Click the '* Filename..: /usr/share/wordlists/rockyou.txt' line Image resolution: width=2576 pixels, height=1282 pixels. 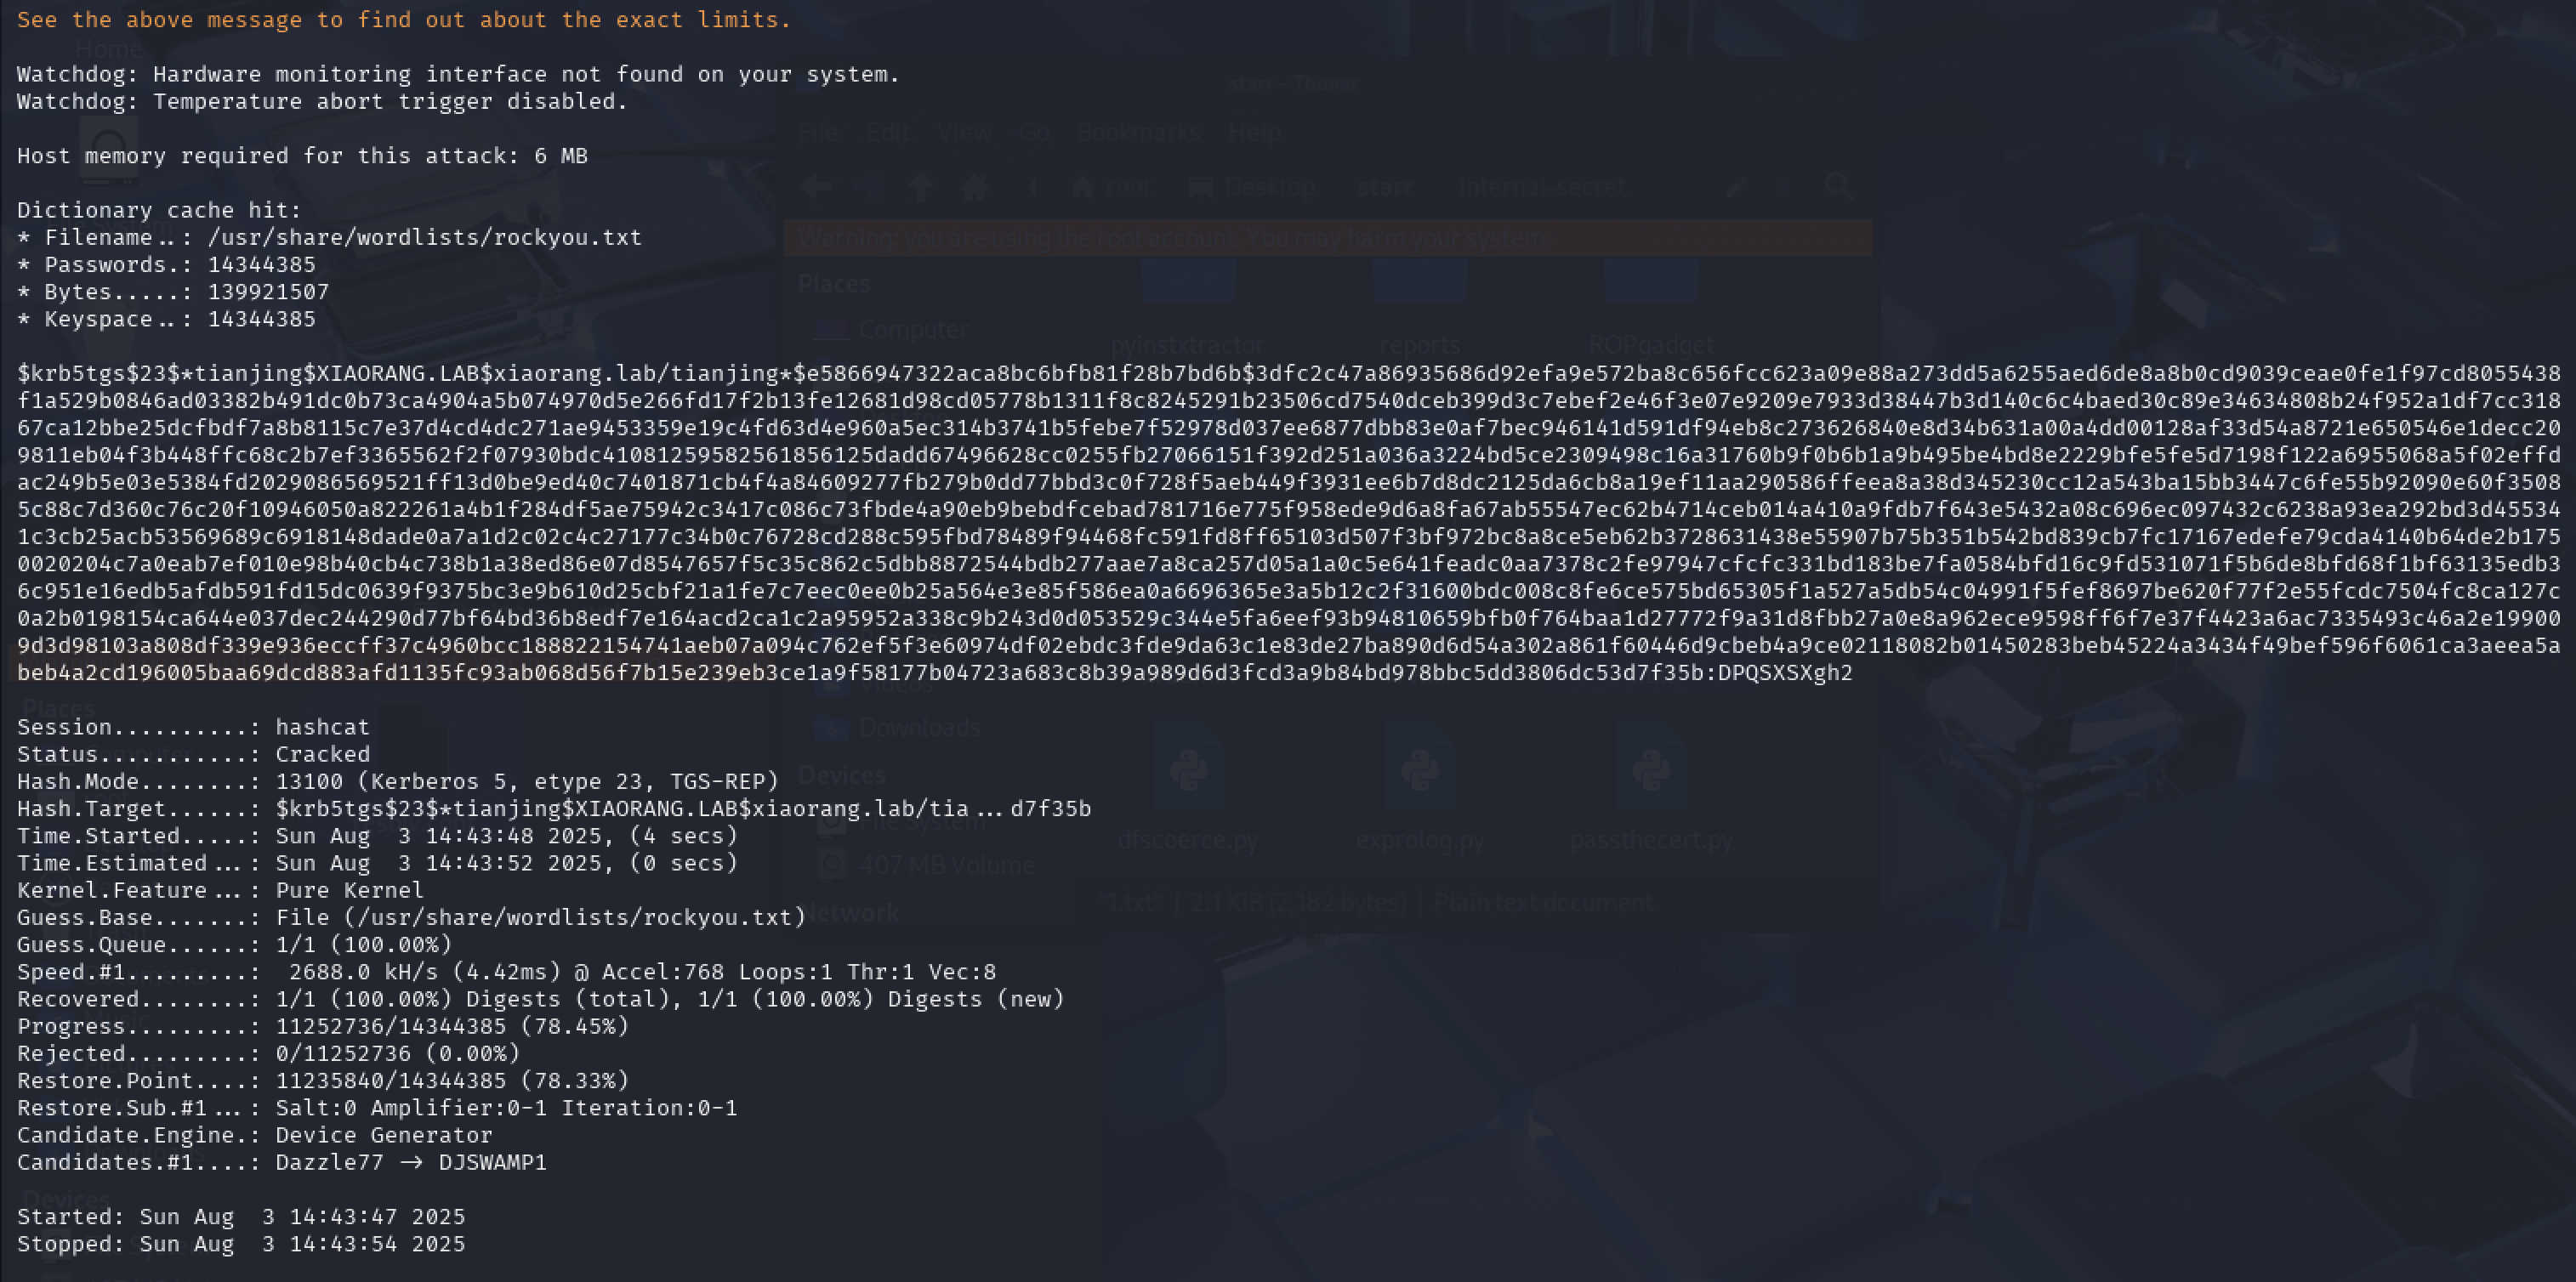click(329, 237)
